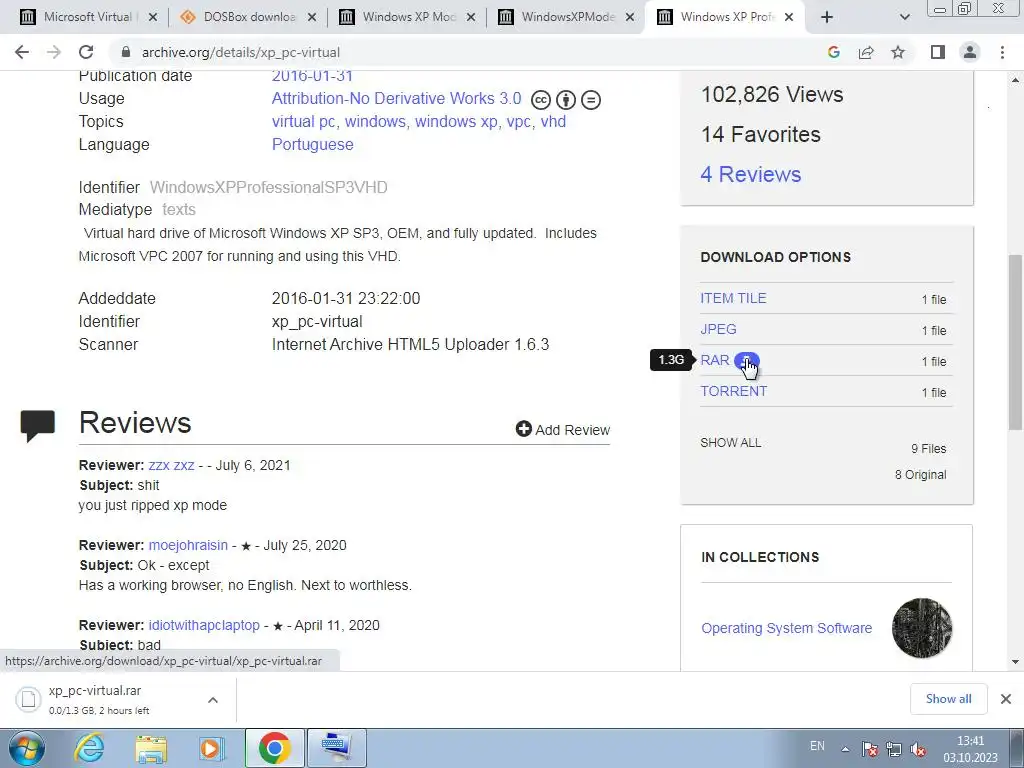This screenshot has height=768, width=1024.
Task: Download the RAR file option
Action: pos(714,360)
